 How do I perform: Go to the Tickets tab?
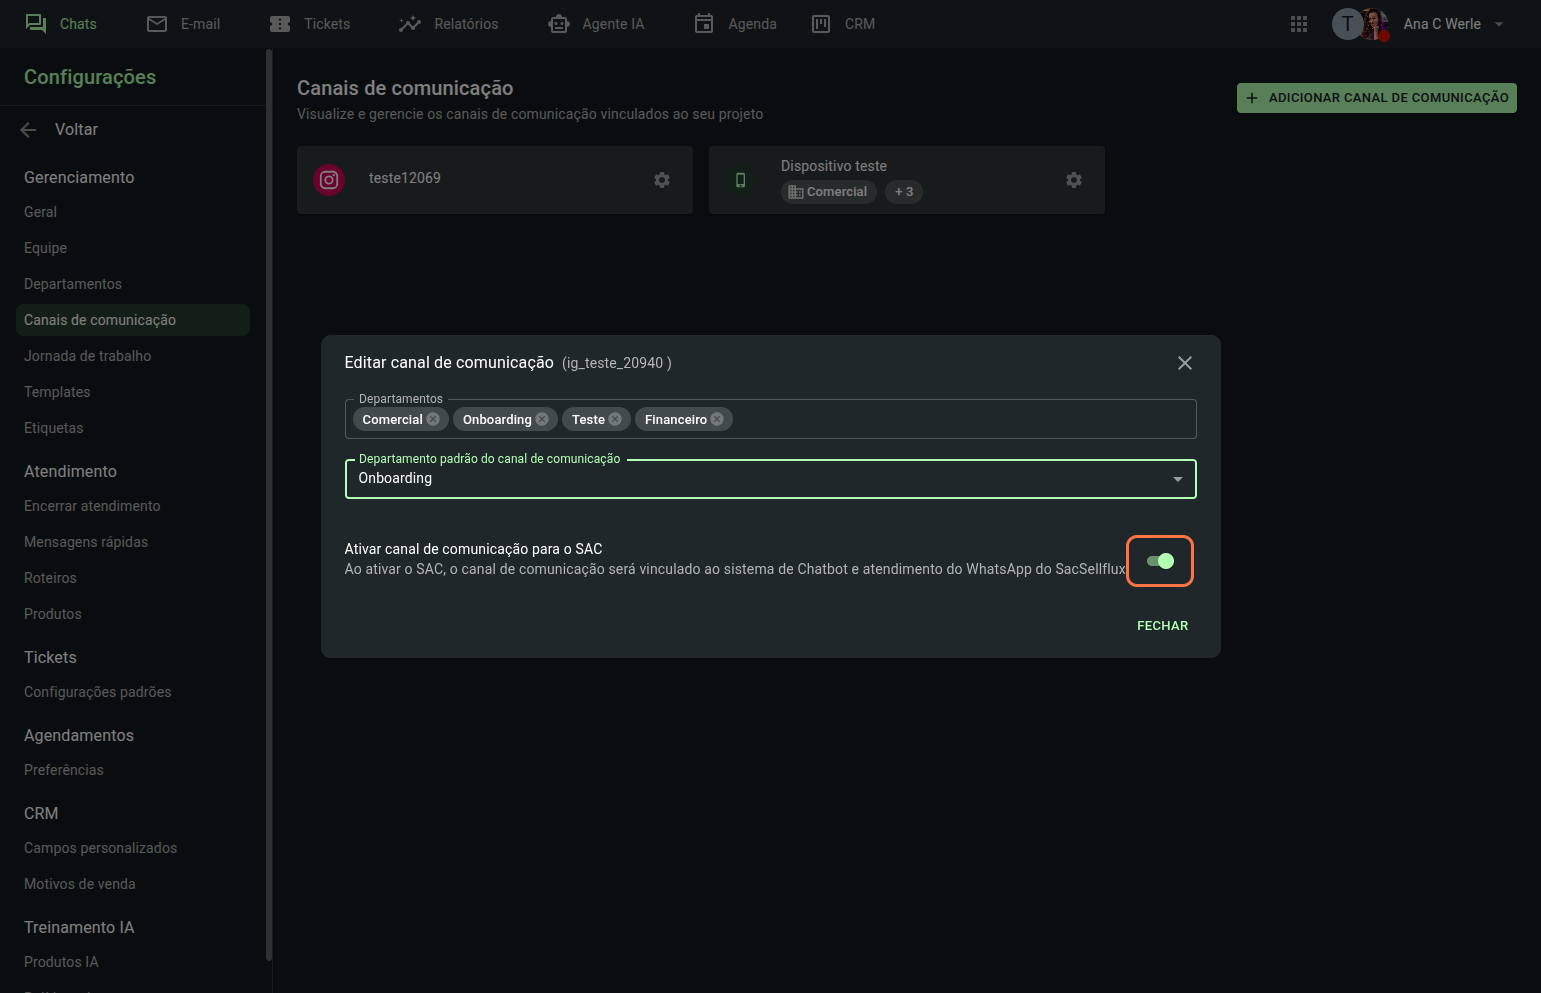311,24
